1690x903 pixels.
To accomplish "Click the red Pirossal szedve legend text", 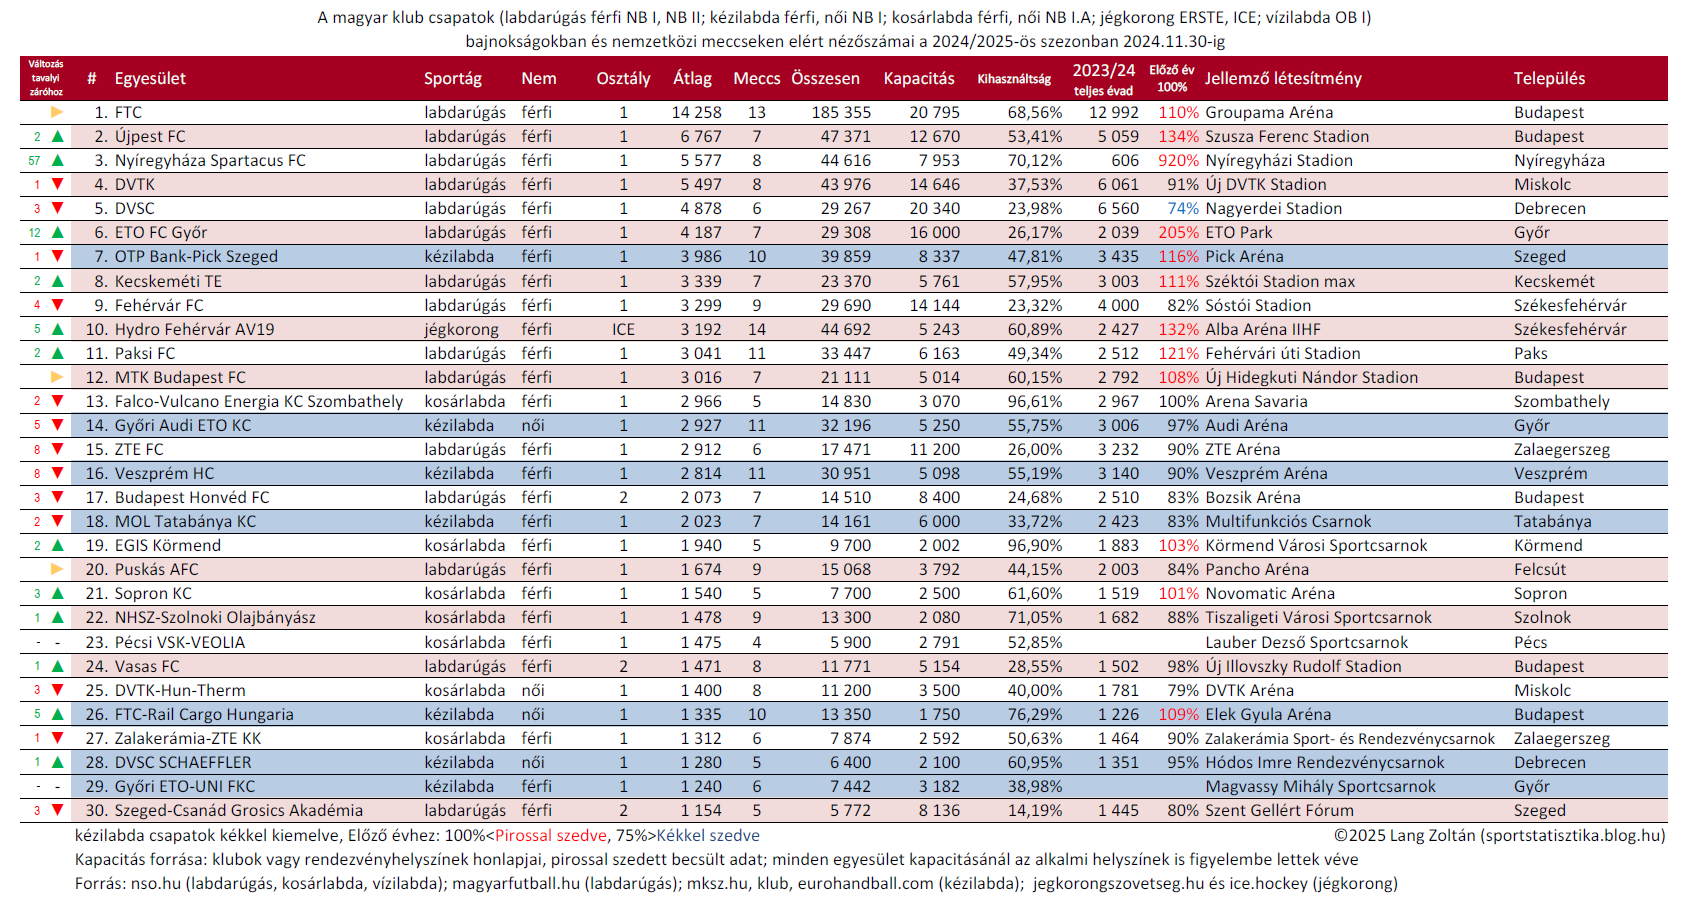I will tap(551, 835).
